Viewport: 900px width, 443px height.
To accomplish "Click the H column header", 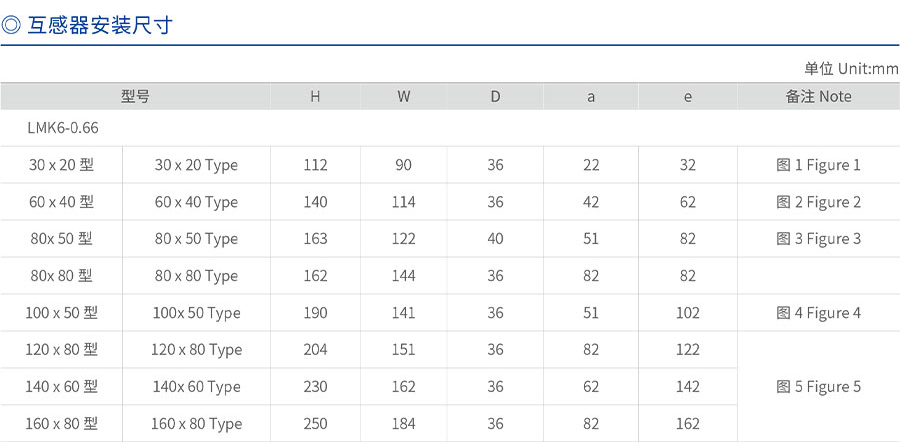I will pyautogui.click(x=315, y=97).
